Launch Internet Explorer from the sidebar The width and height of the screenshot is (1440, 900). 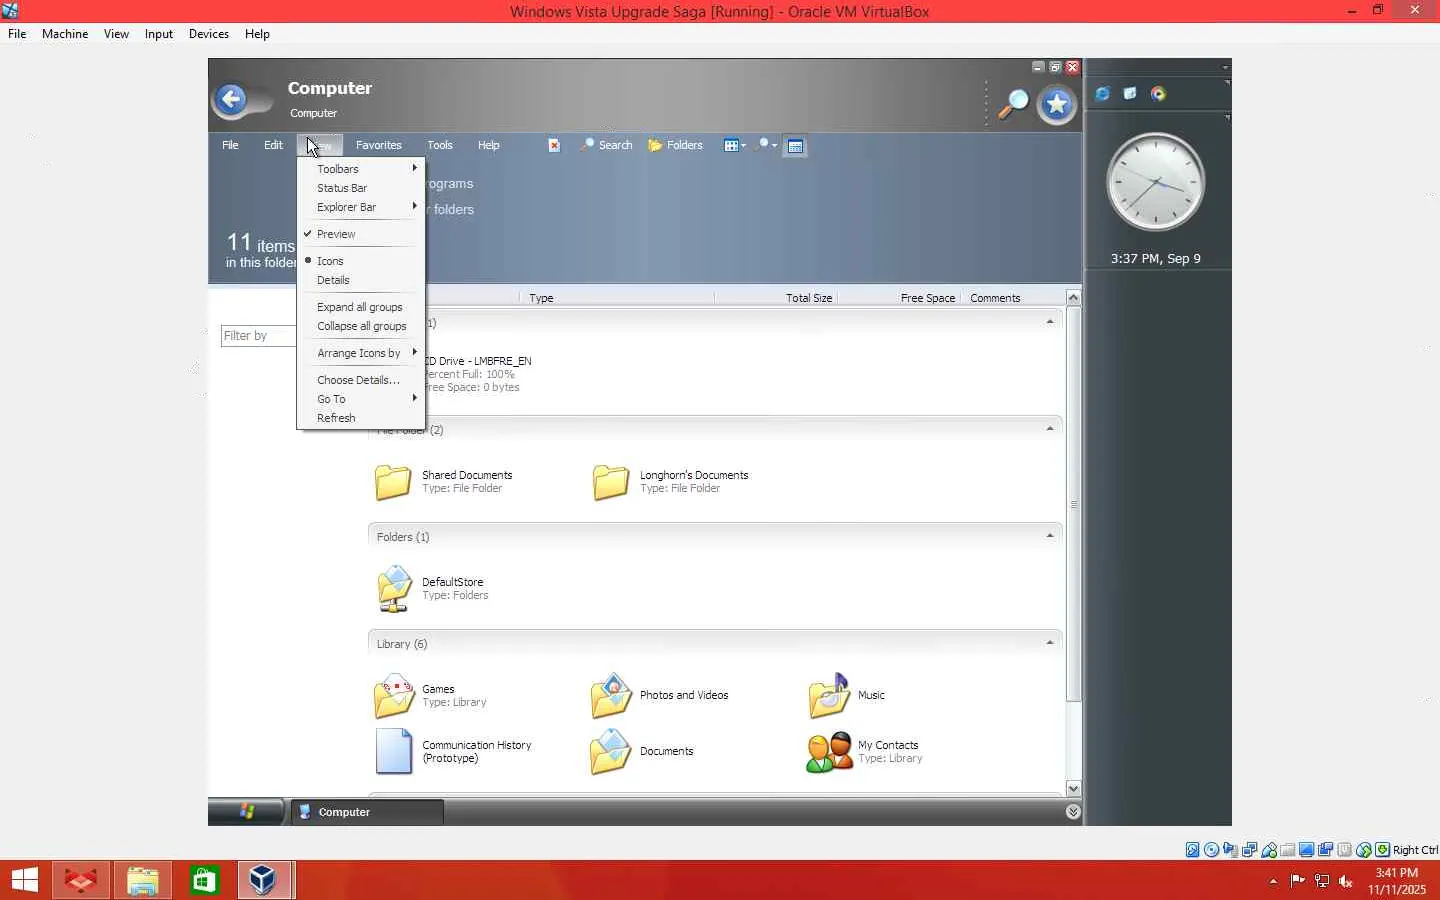tap(1102, 94)
